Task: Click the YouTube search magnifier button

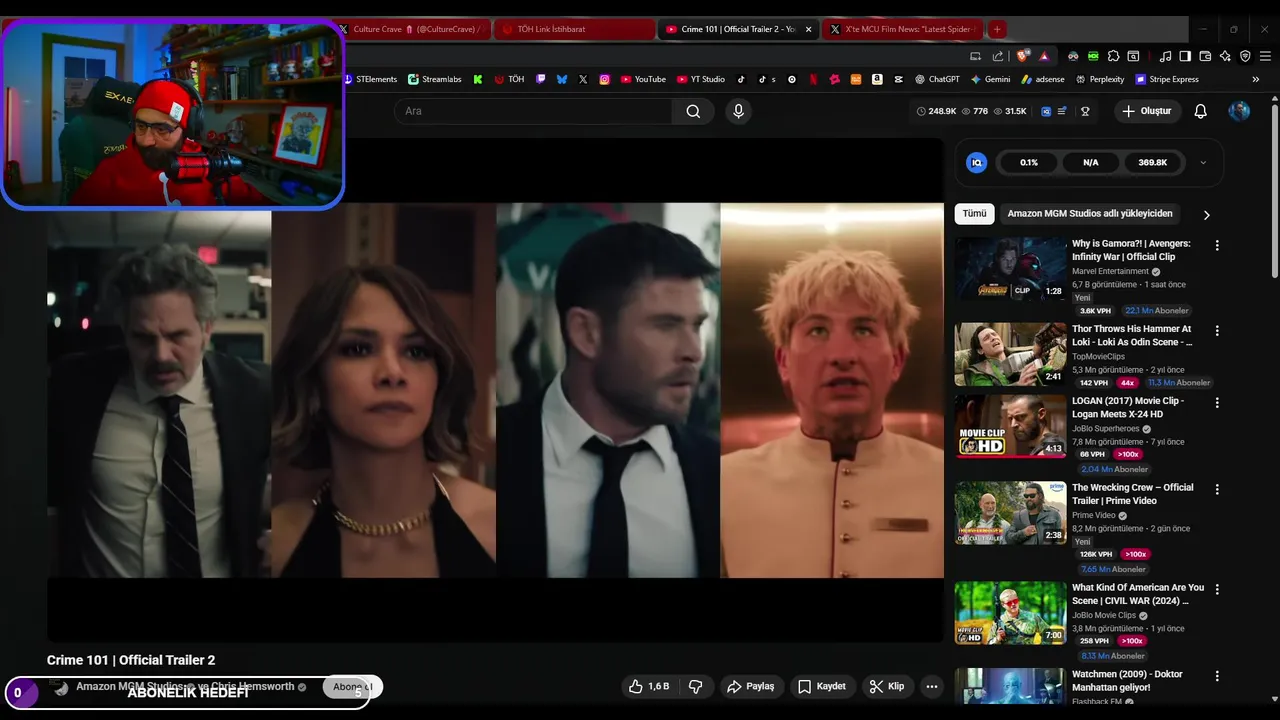Action: 693,111
